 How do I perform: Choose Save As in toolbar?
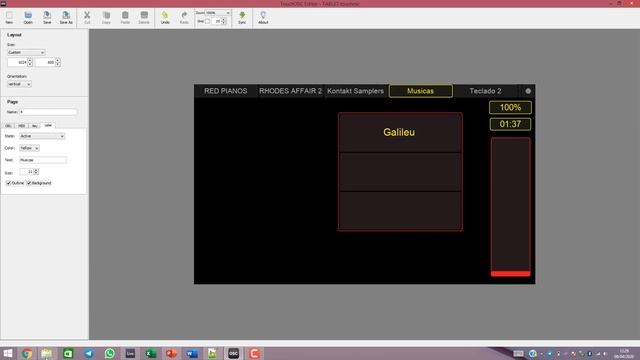point(66,18)
